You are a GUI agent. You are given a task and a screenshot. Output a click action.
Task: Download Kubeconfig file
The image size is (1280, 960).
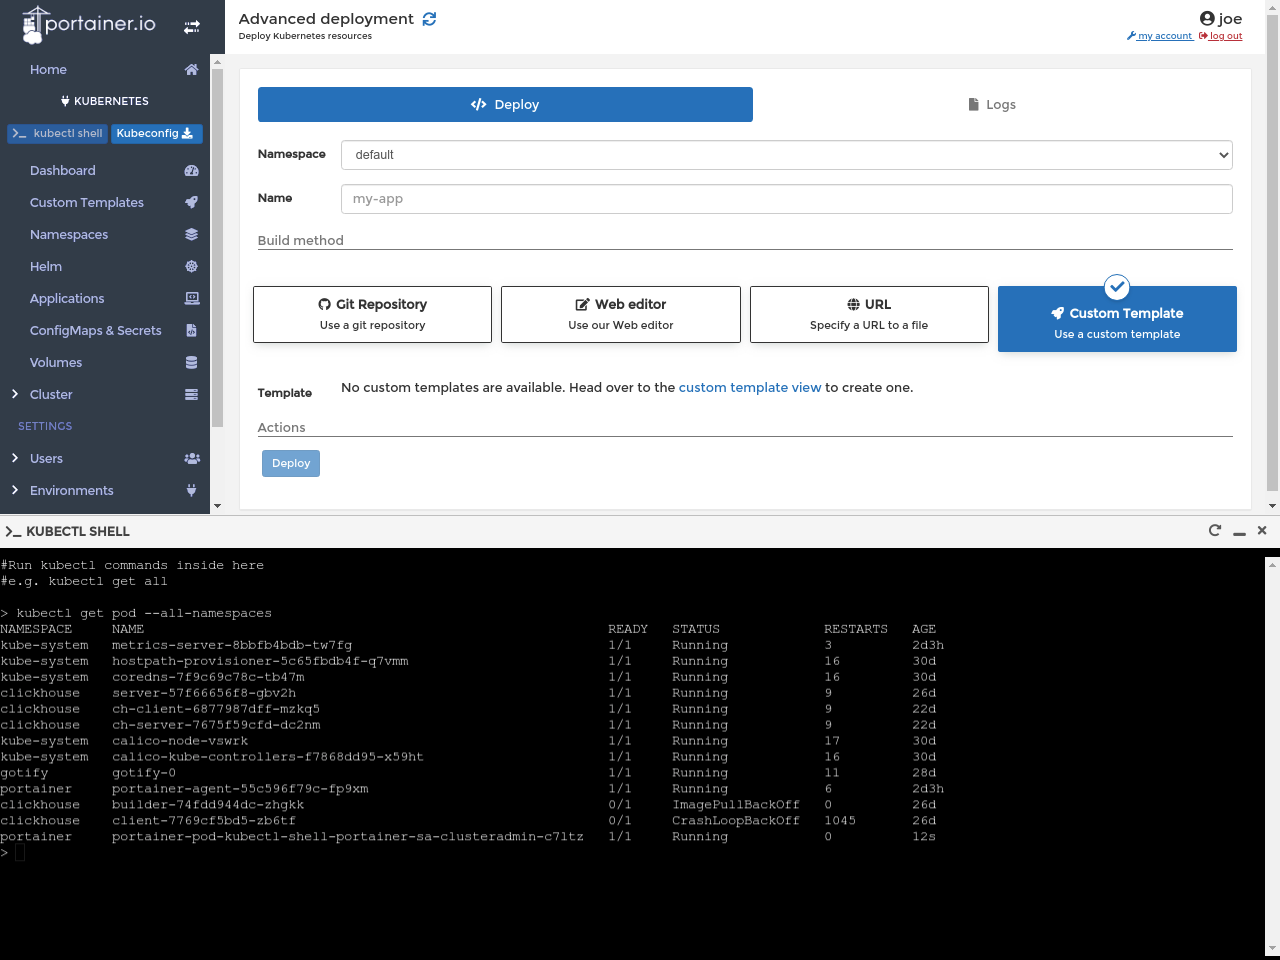(x=156, y=133)
